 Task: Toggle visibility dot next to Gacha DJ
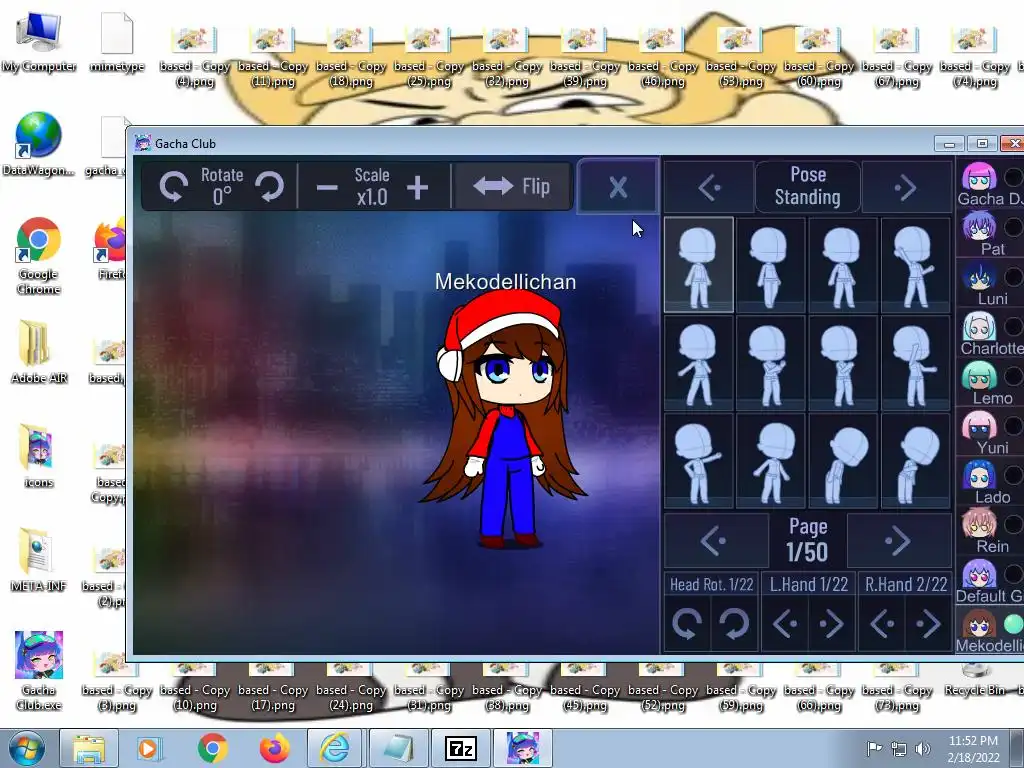(x=1014, y=177)
